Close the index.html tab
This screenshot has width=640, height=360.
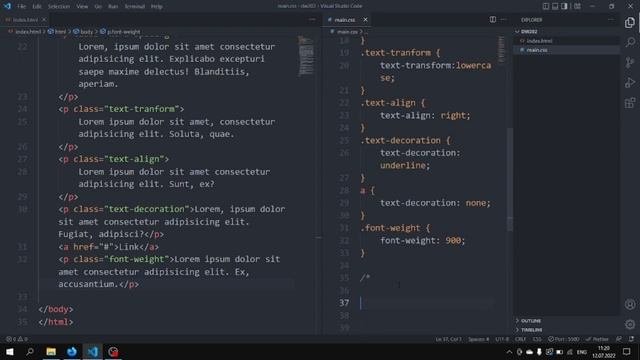[44, 20]
